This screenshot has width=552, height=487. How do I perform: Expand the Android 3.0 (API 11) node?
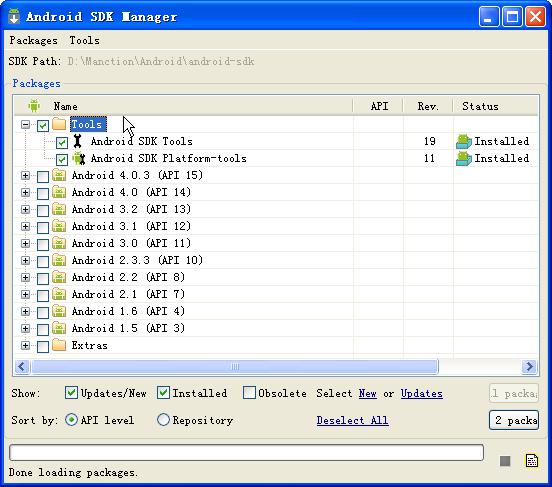point(25,243)
